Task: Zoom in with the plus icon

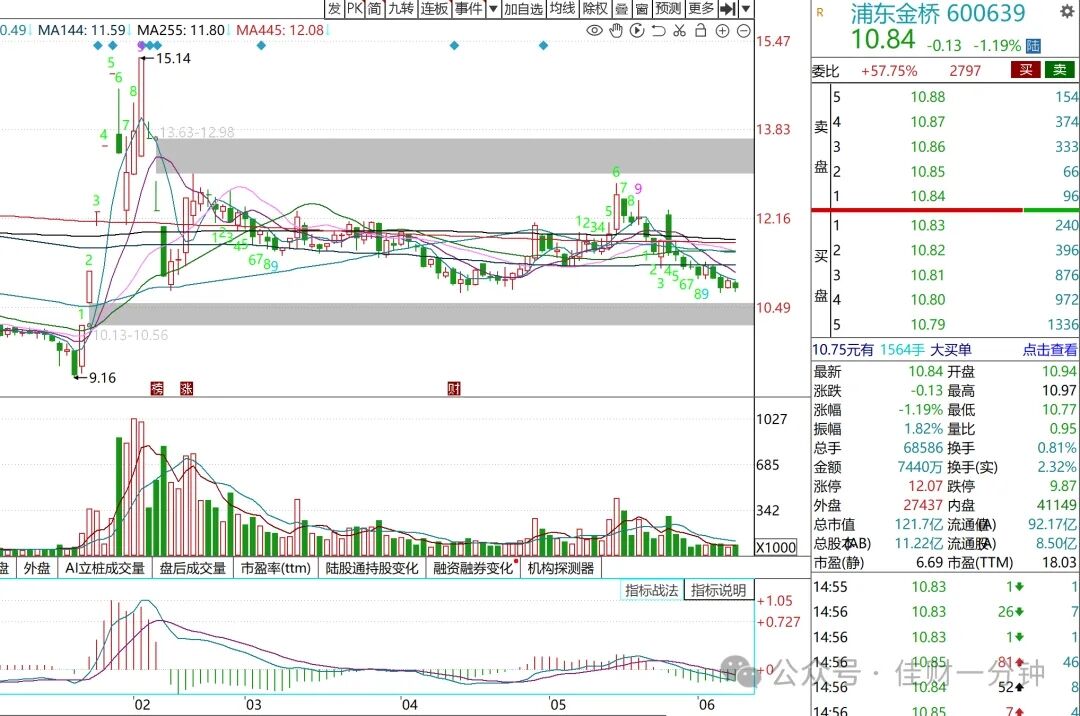Action: click(x=723, y=30)
